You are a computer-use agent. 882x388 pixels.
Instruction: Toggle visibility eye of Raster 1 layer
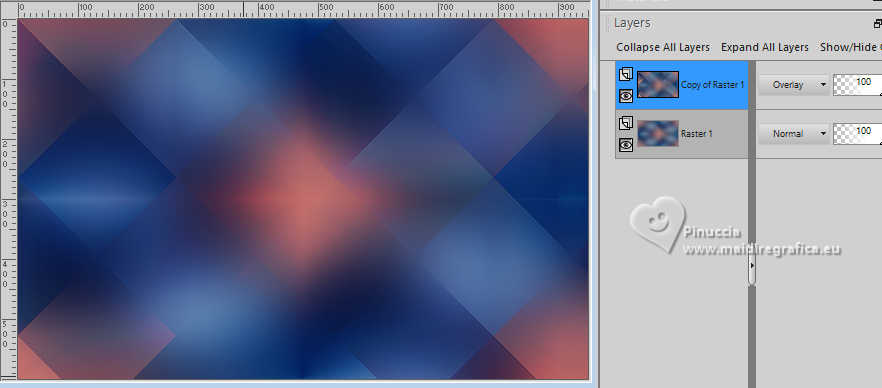pos(626,145)
